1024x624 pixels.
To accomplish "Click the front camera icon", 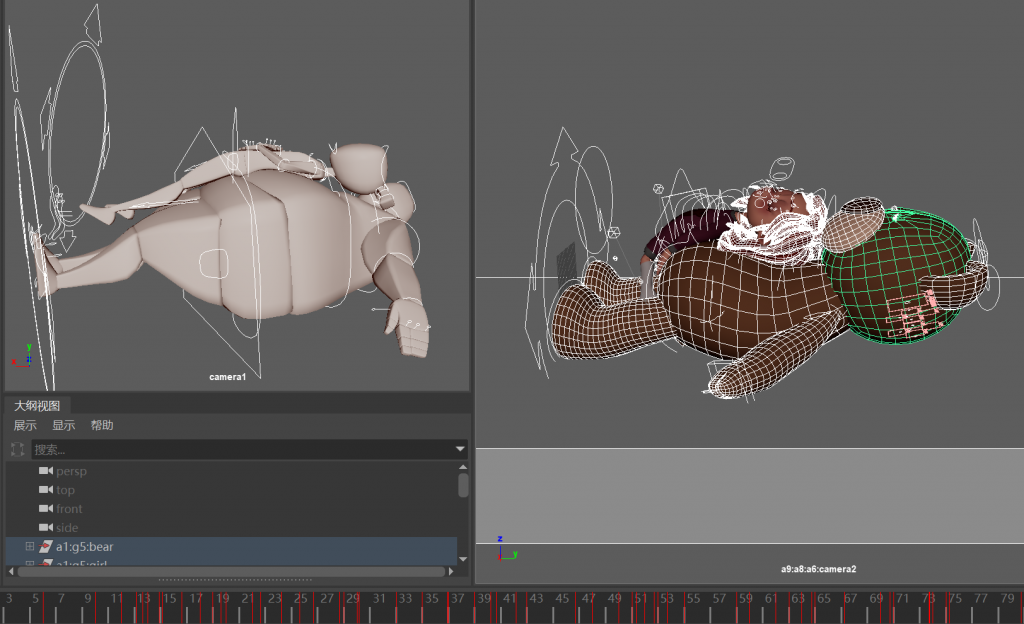I will (45, 509).
